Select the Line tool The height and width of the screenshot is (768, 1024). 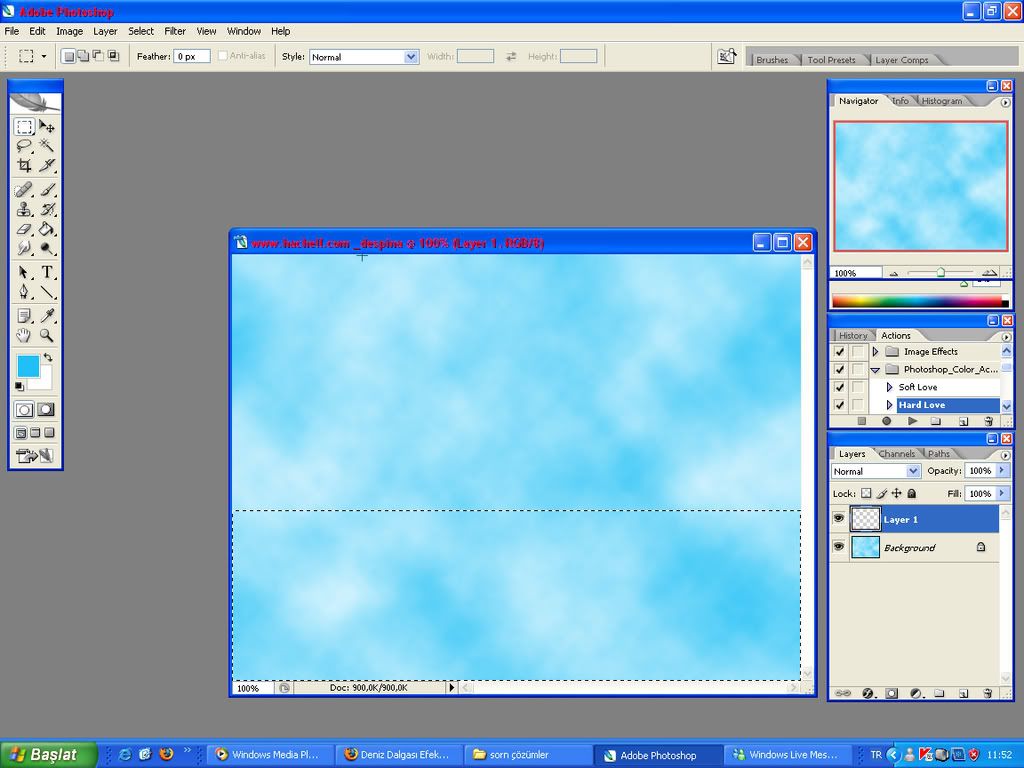pyautogui.click(x=47, y=292)
